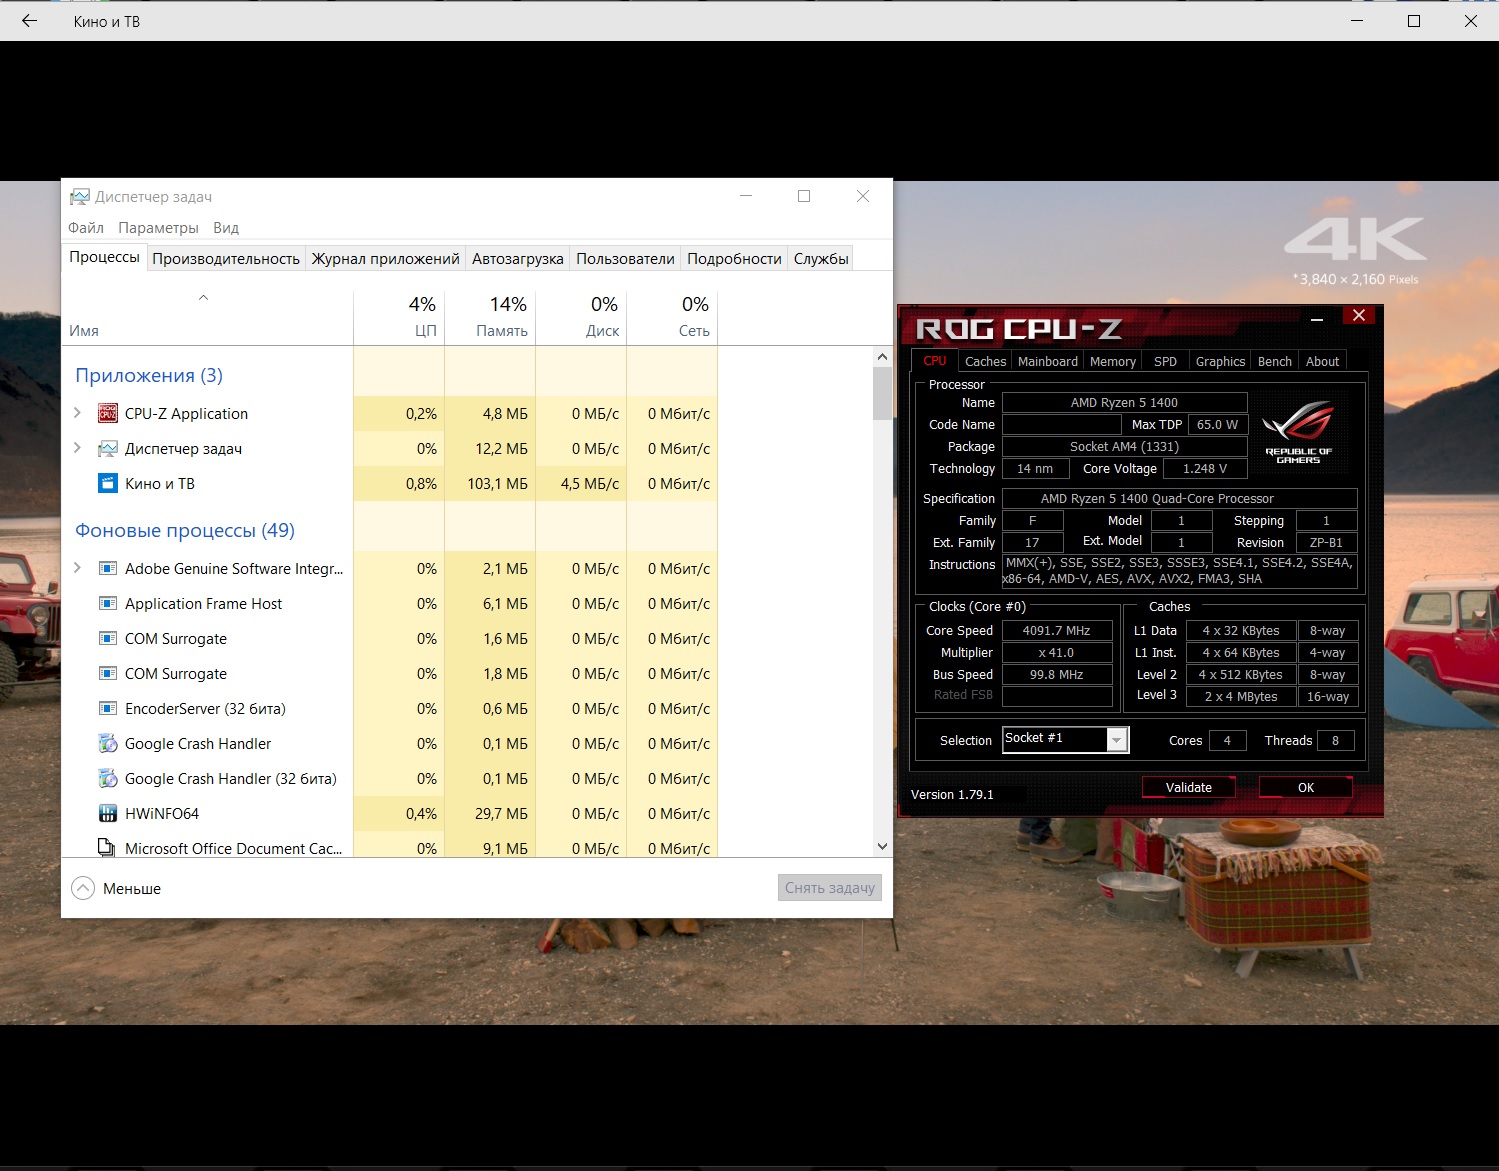Sort processes by the Диск column
The width and height of the screenshot is (1499, 1171).
click(x=581, y=317)
